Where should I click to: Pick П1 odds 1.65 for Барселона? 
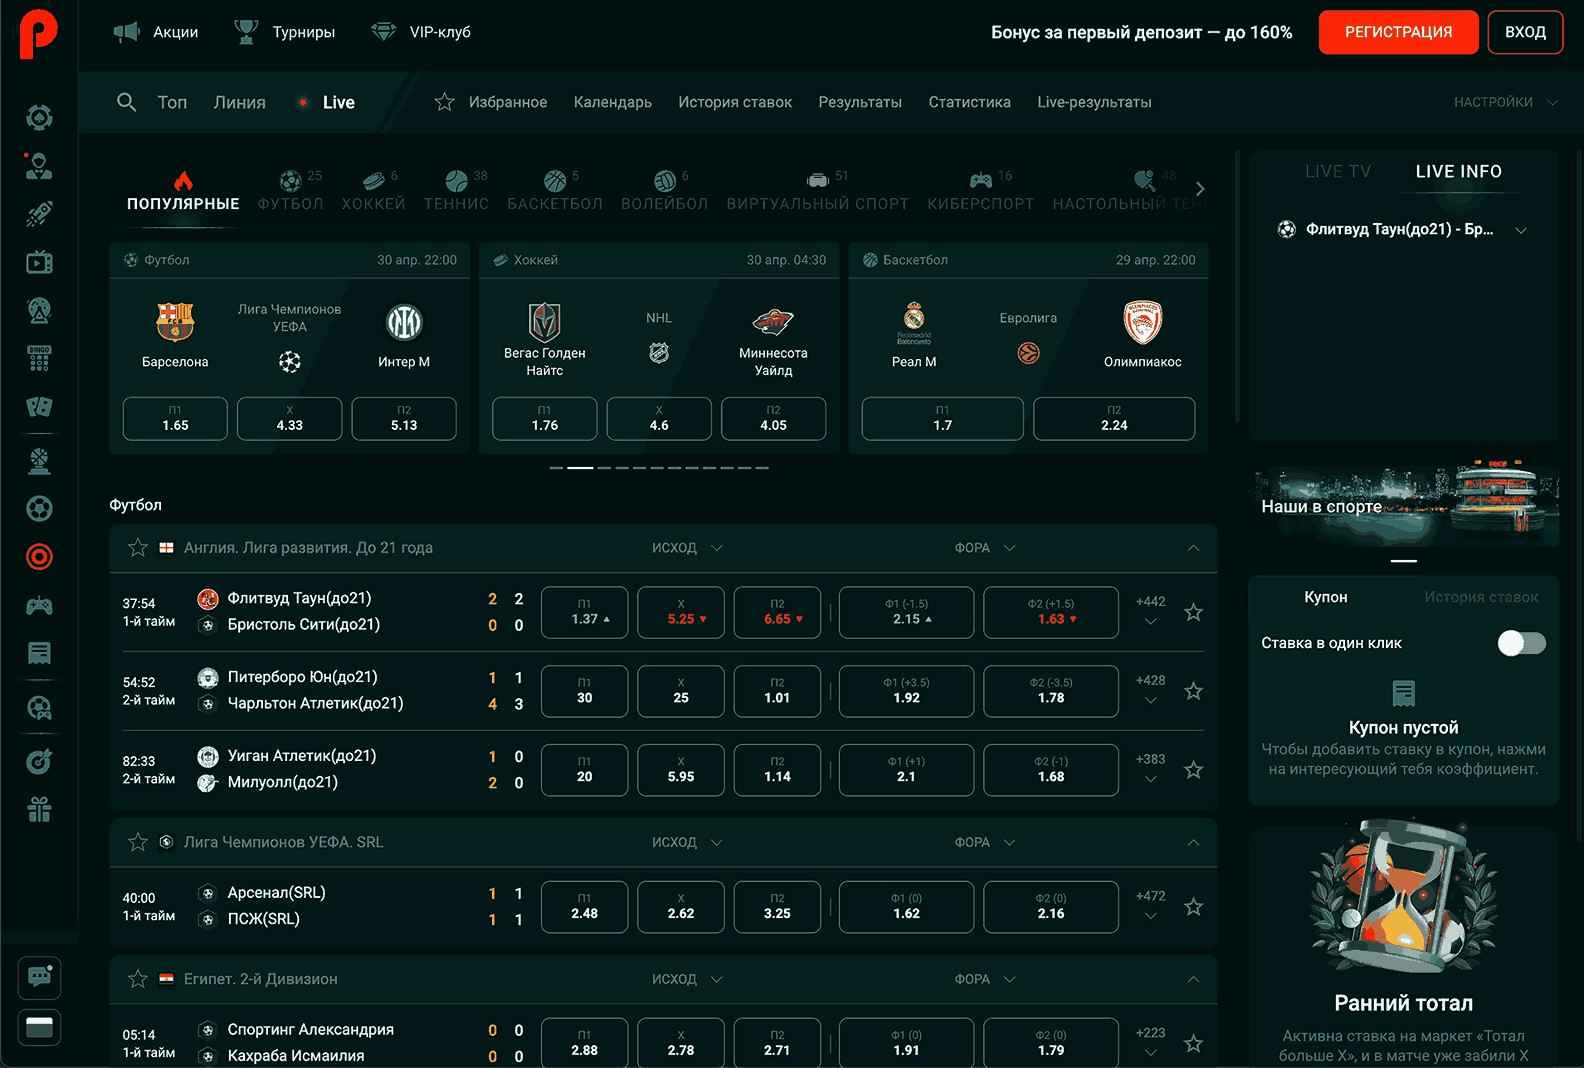pos(175,419)
